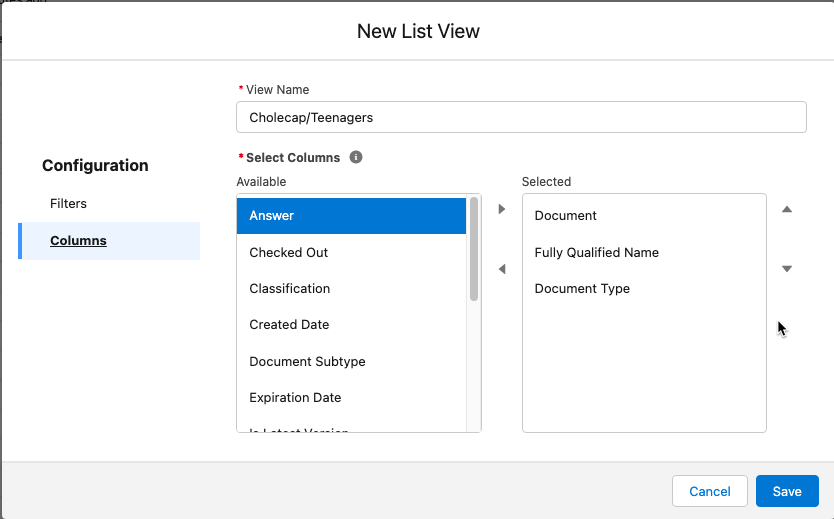The width and height of the screenshot is (834, 519).
Task: Select Document in the Selected list
Action: point(643,215)
